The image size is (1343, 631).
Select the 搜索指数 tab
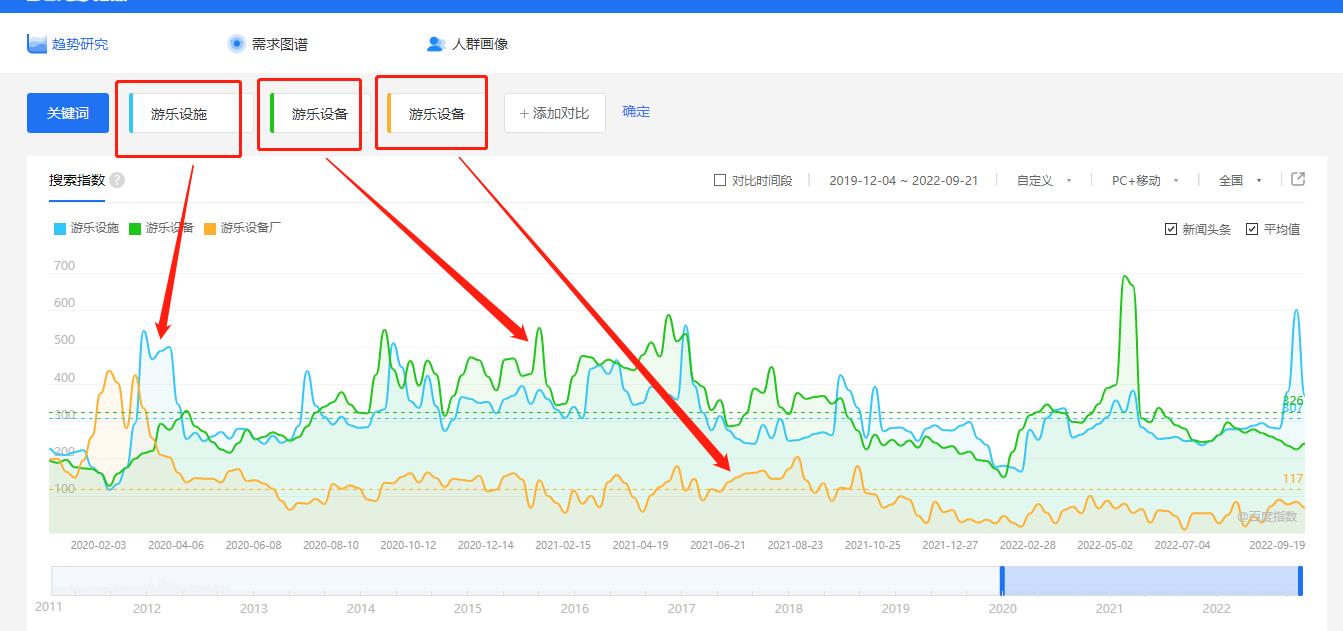77,180
